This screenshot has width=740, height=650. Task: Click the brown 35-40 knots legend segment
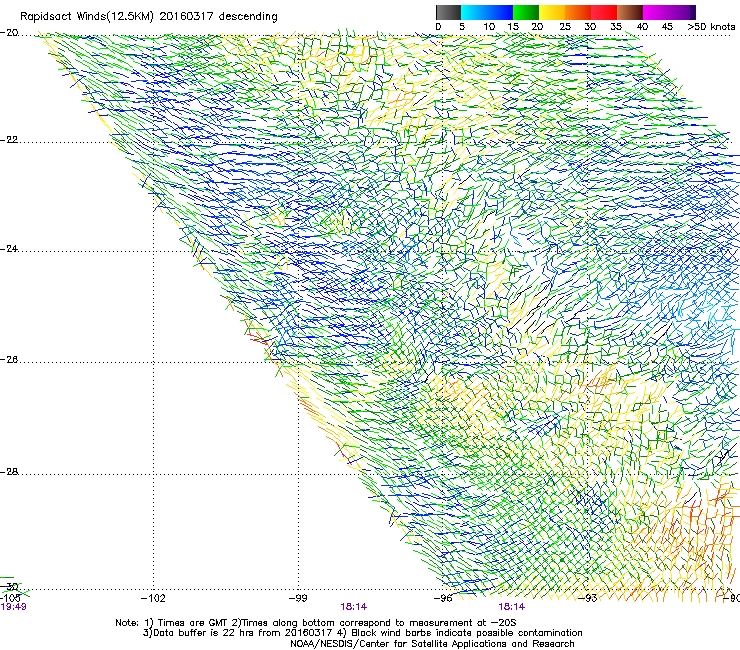[630, 12]
